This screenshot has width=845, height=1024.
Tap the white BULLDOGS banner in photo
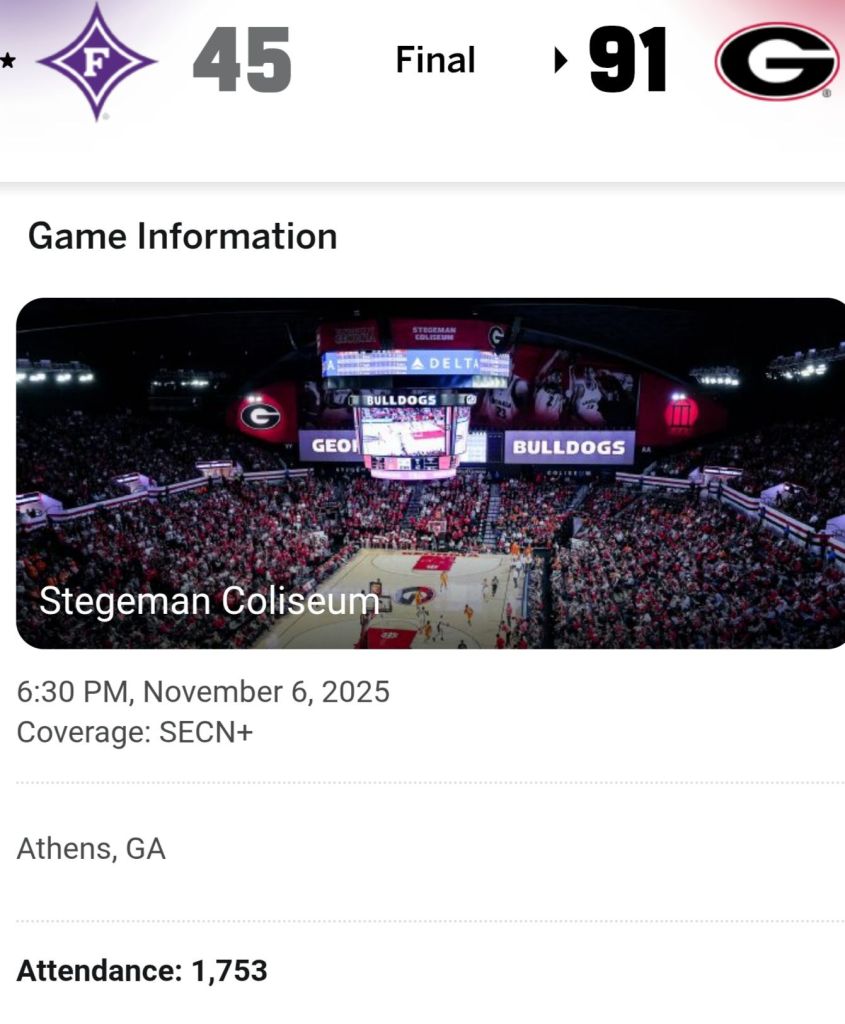click(x=569, y=447)
